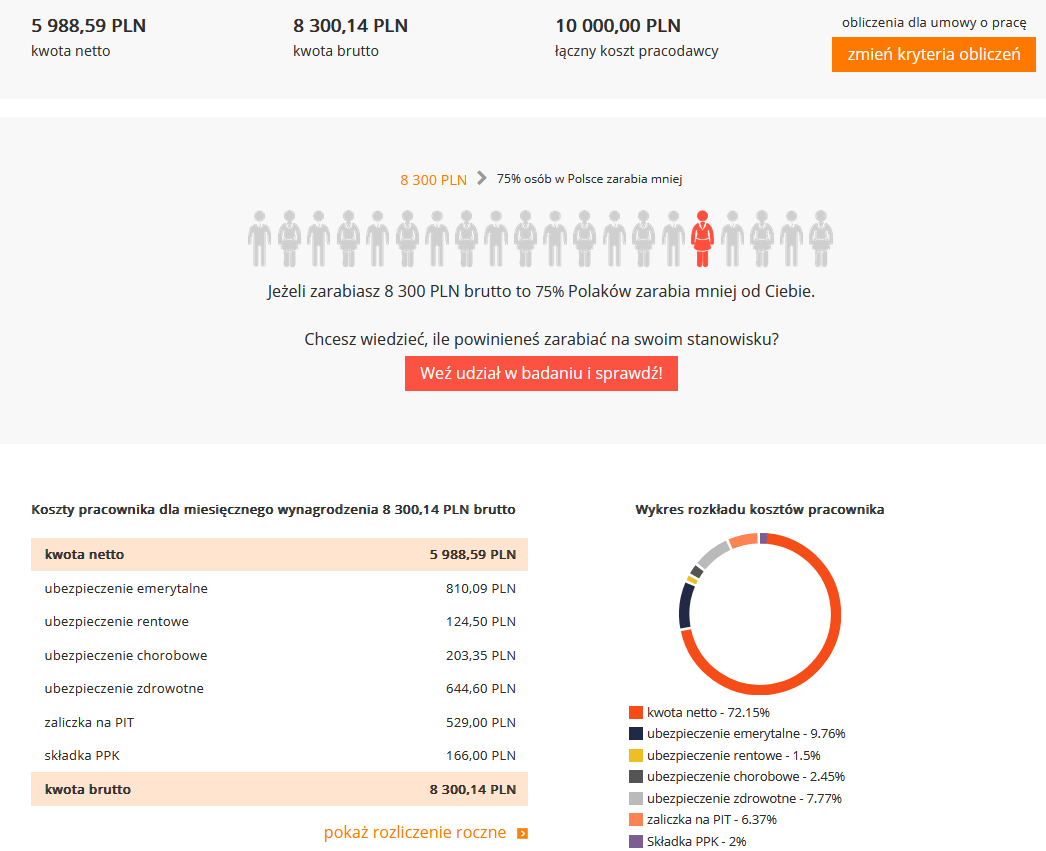
Task: Click the 'Wykres rozkładu kosztów pracownika' heading
Action: coord(760,510)
